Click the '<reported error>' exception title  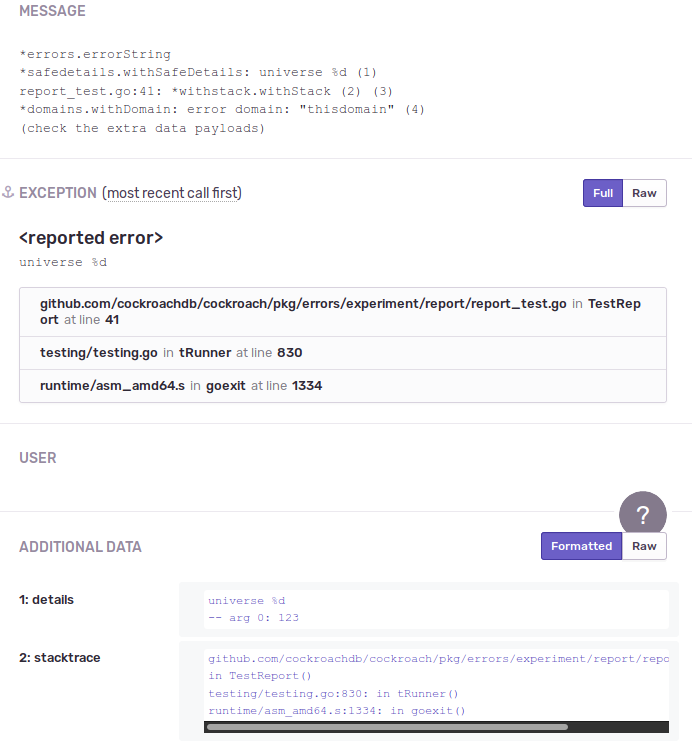(x=91, y=238)
